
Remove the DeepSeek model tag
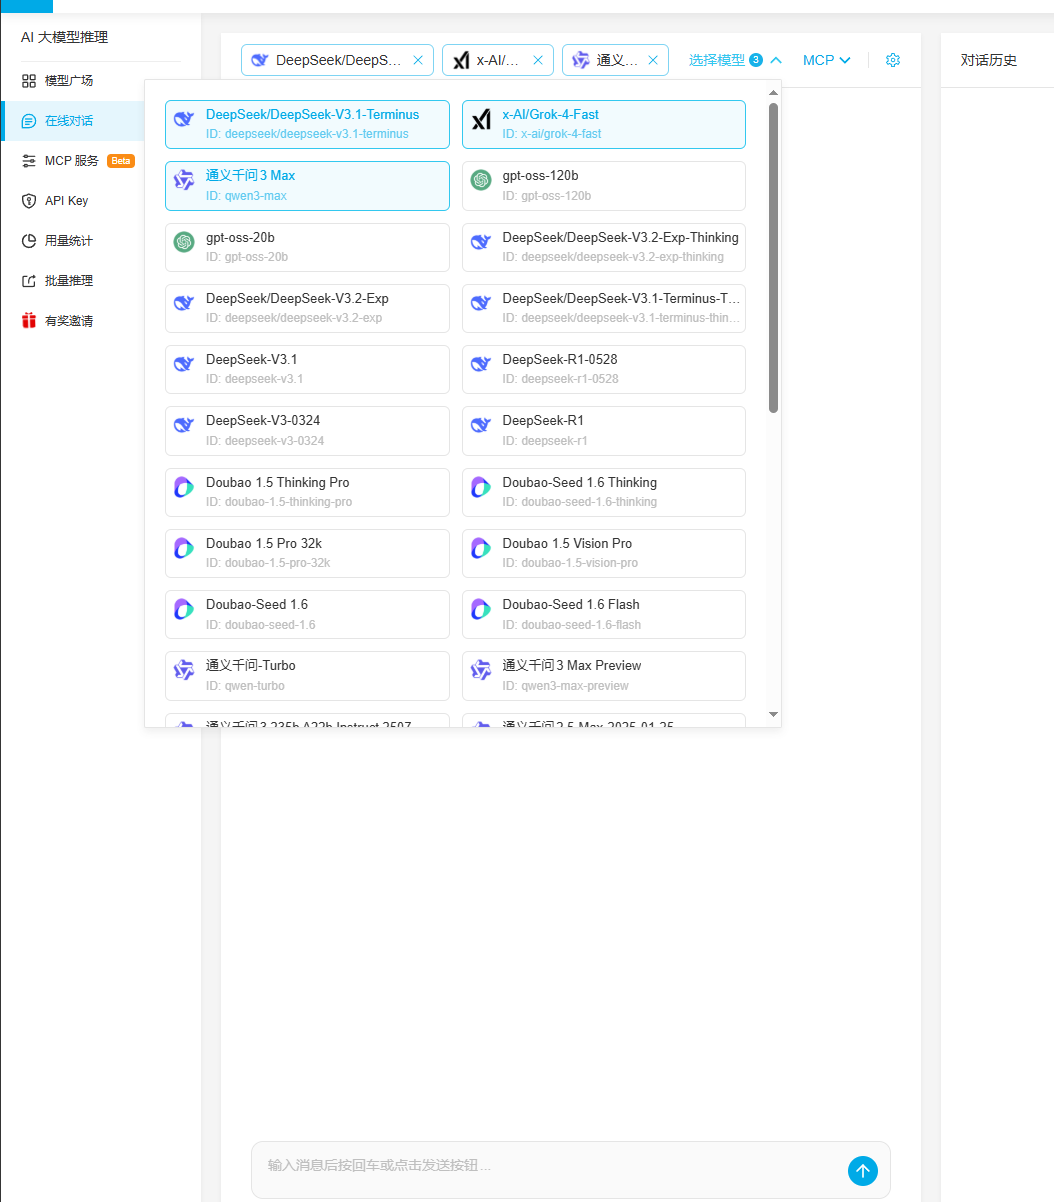(x=418, y=60)
